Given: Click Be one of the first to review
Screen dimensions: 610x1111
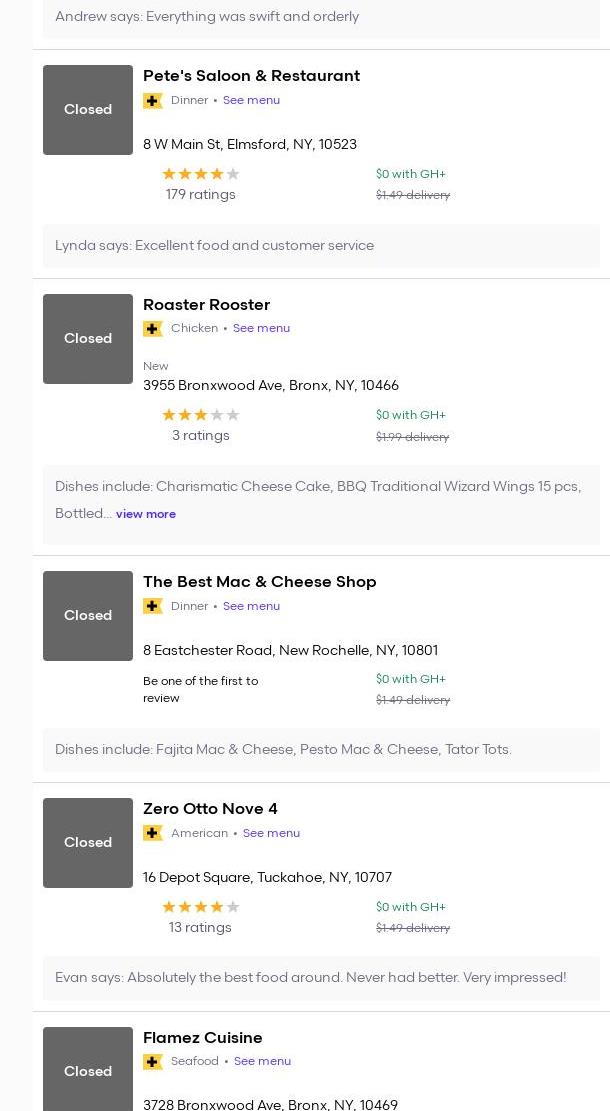Looking at the screenshot, I should [201, 689].
